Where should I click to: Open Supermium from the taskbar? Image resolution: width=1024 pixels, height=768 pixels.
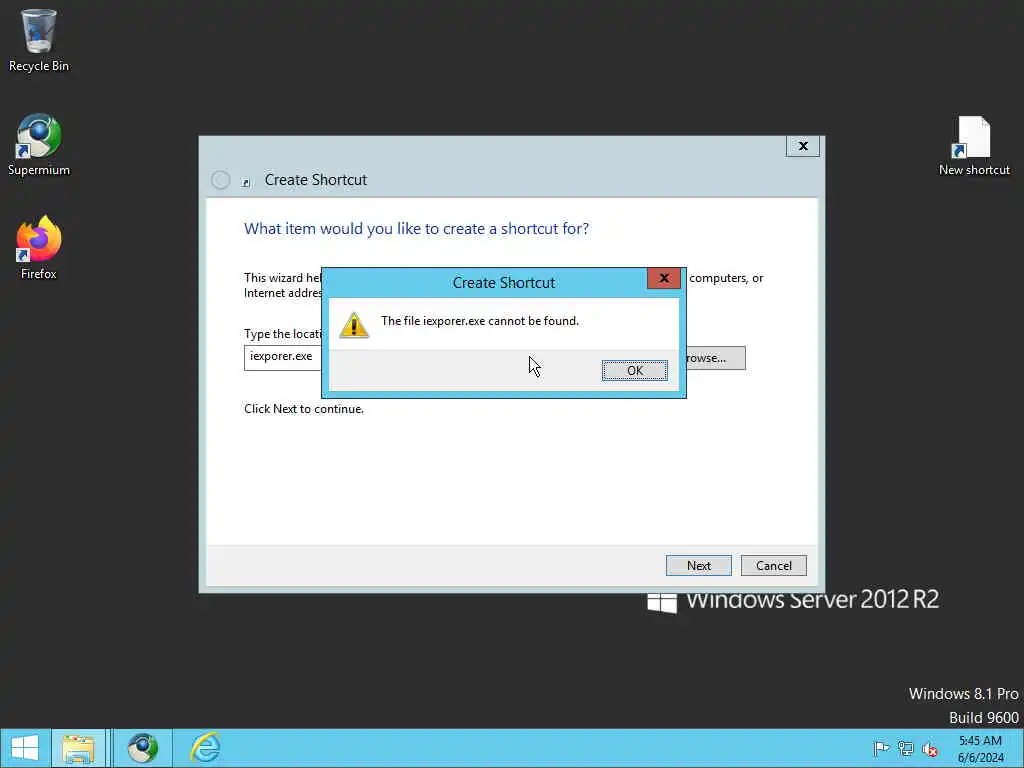[x=142, y=748]
